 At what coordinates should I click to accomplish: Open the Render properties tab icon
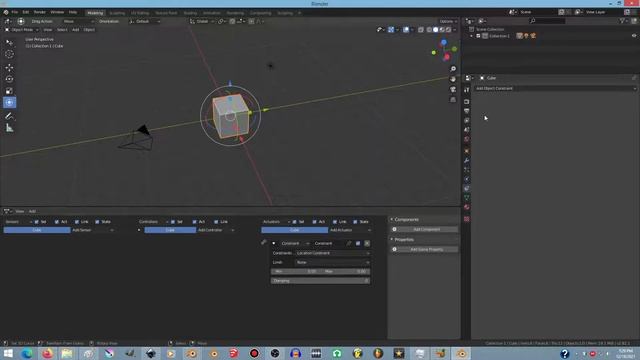click(x=467, y=102)
